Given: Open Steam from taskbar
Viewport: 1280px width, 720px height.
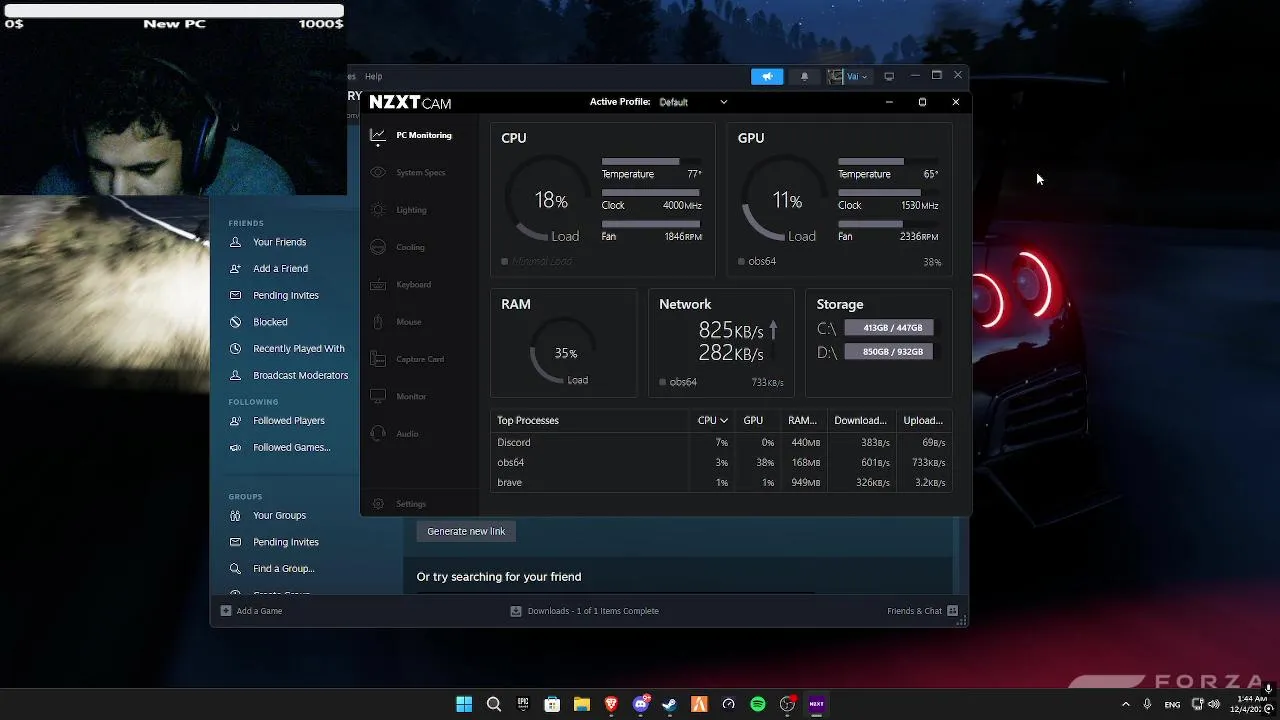Looking at the screenshot, I should (x=669, y=704).
